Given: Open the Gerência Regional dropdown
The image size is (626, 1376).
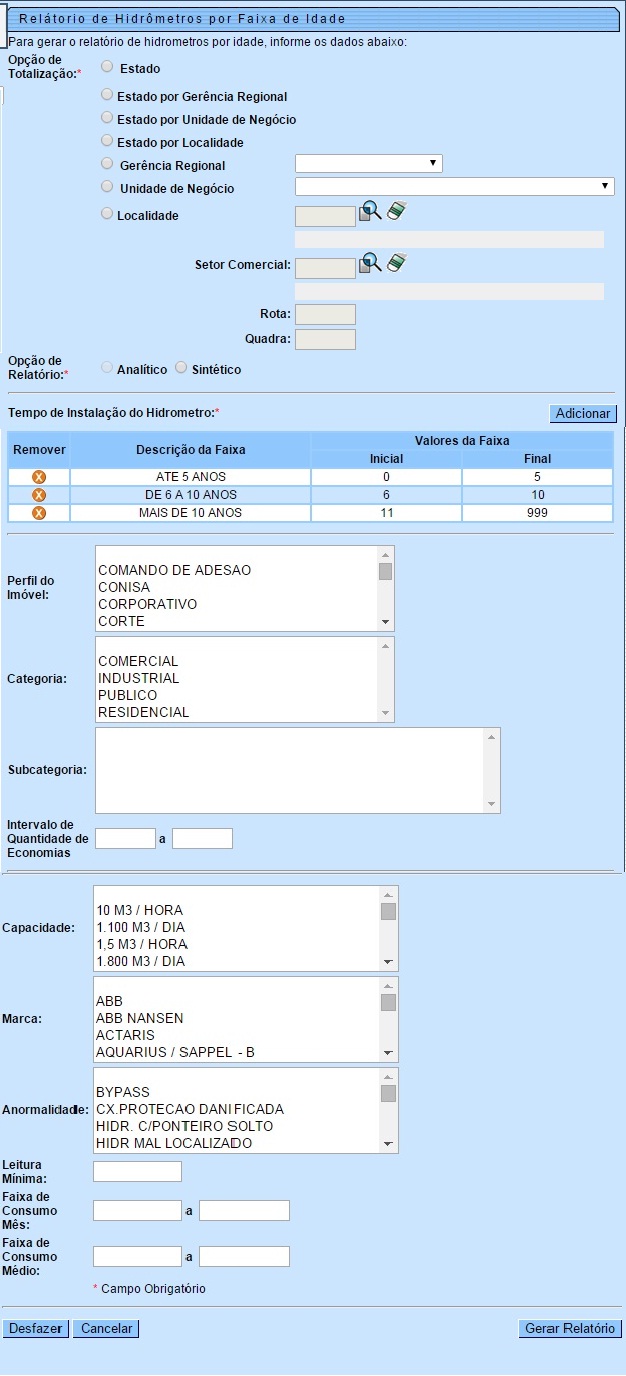Looking at the screenshot, I should 368,164.
